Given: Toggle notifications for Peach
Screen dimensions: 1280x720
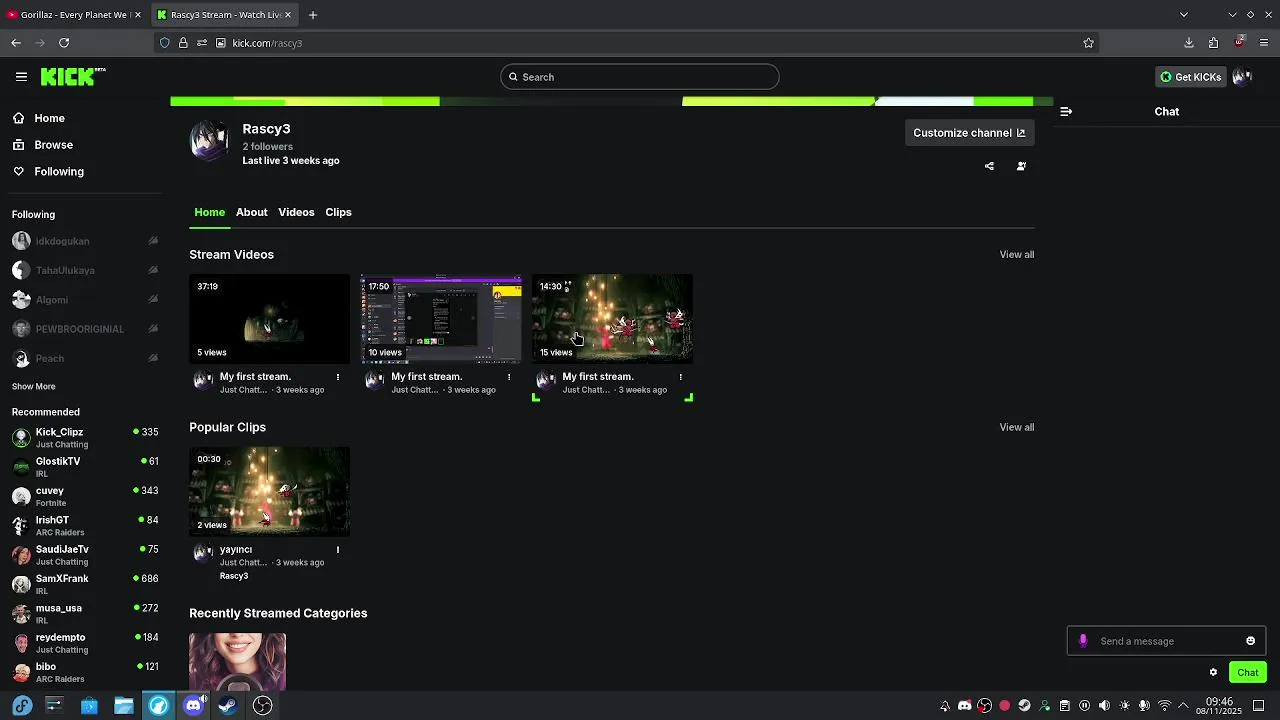Looking at the screenshot, I should coord(153,358).
